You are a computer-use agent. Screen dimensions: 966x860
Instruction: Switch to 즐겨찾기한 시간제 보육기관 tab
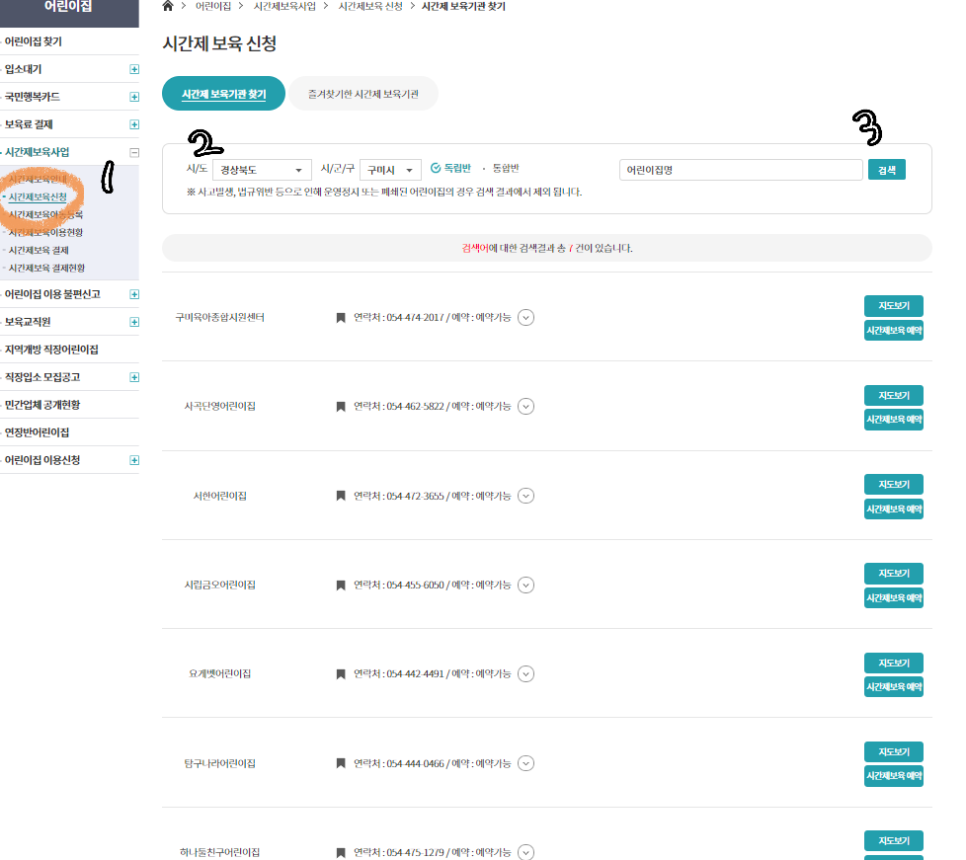pyautogui.click(x=363, y=94)
